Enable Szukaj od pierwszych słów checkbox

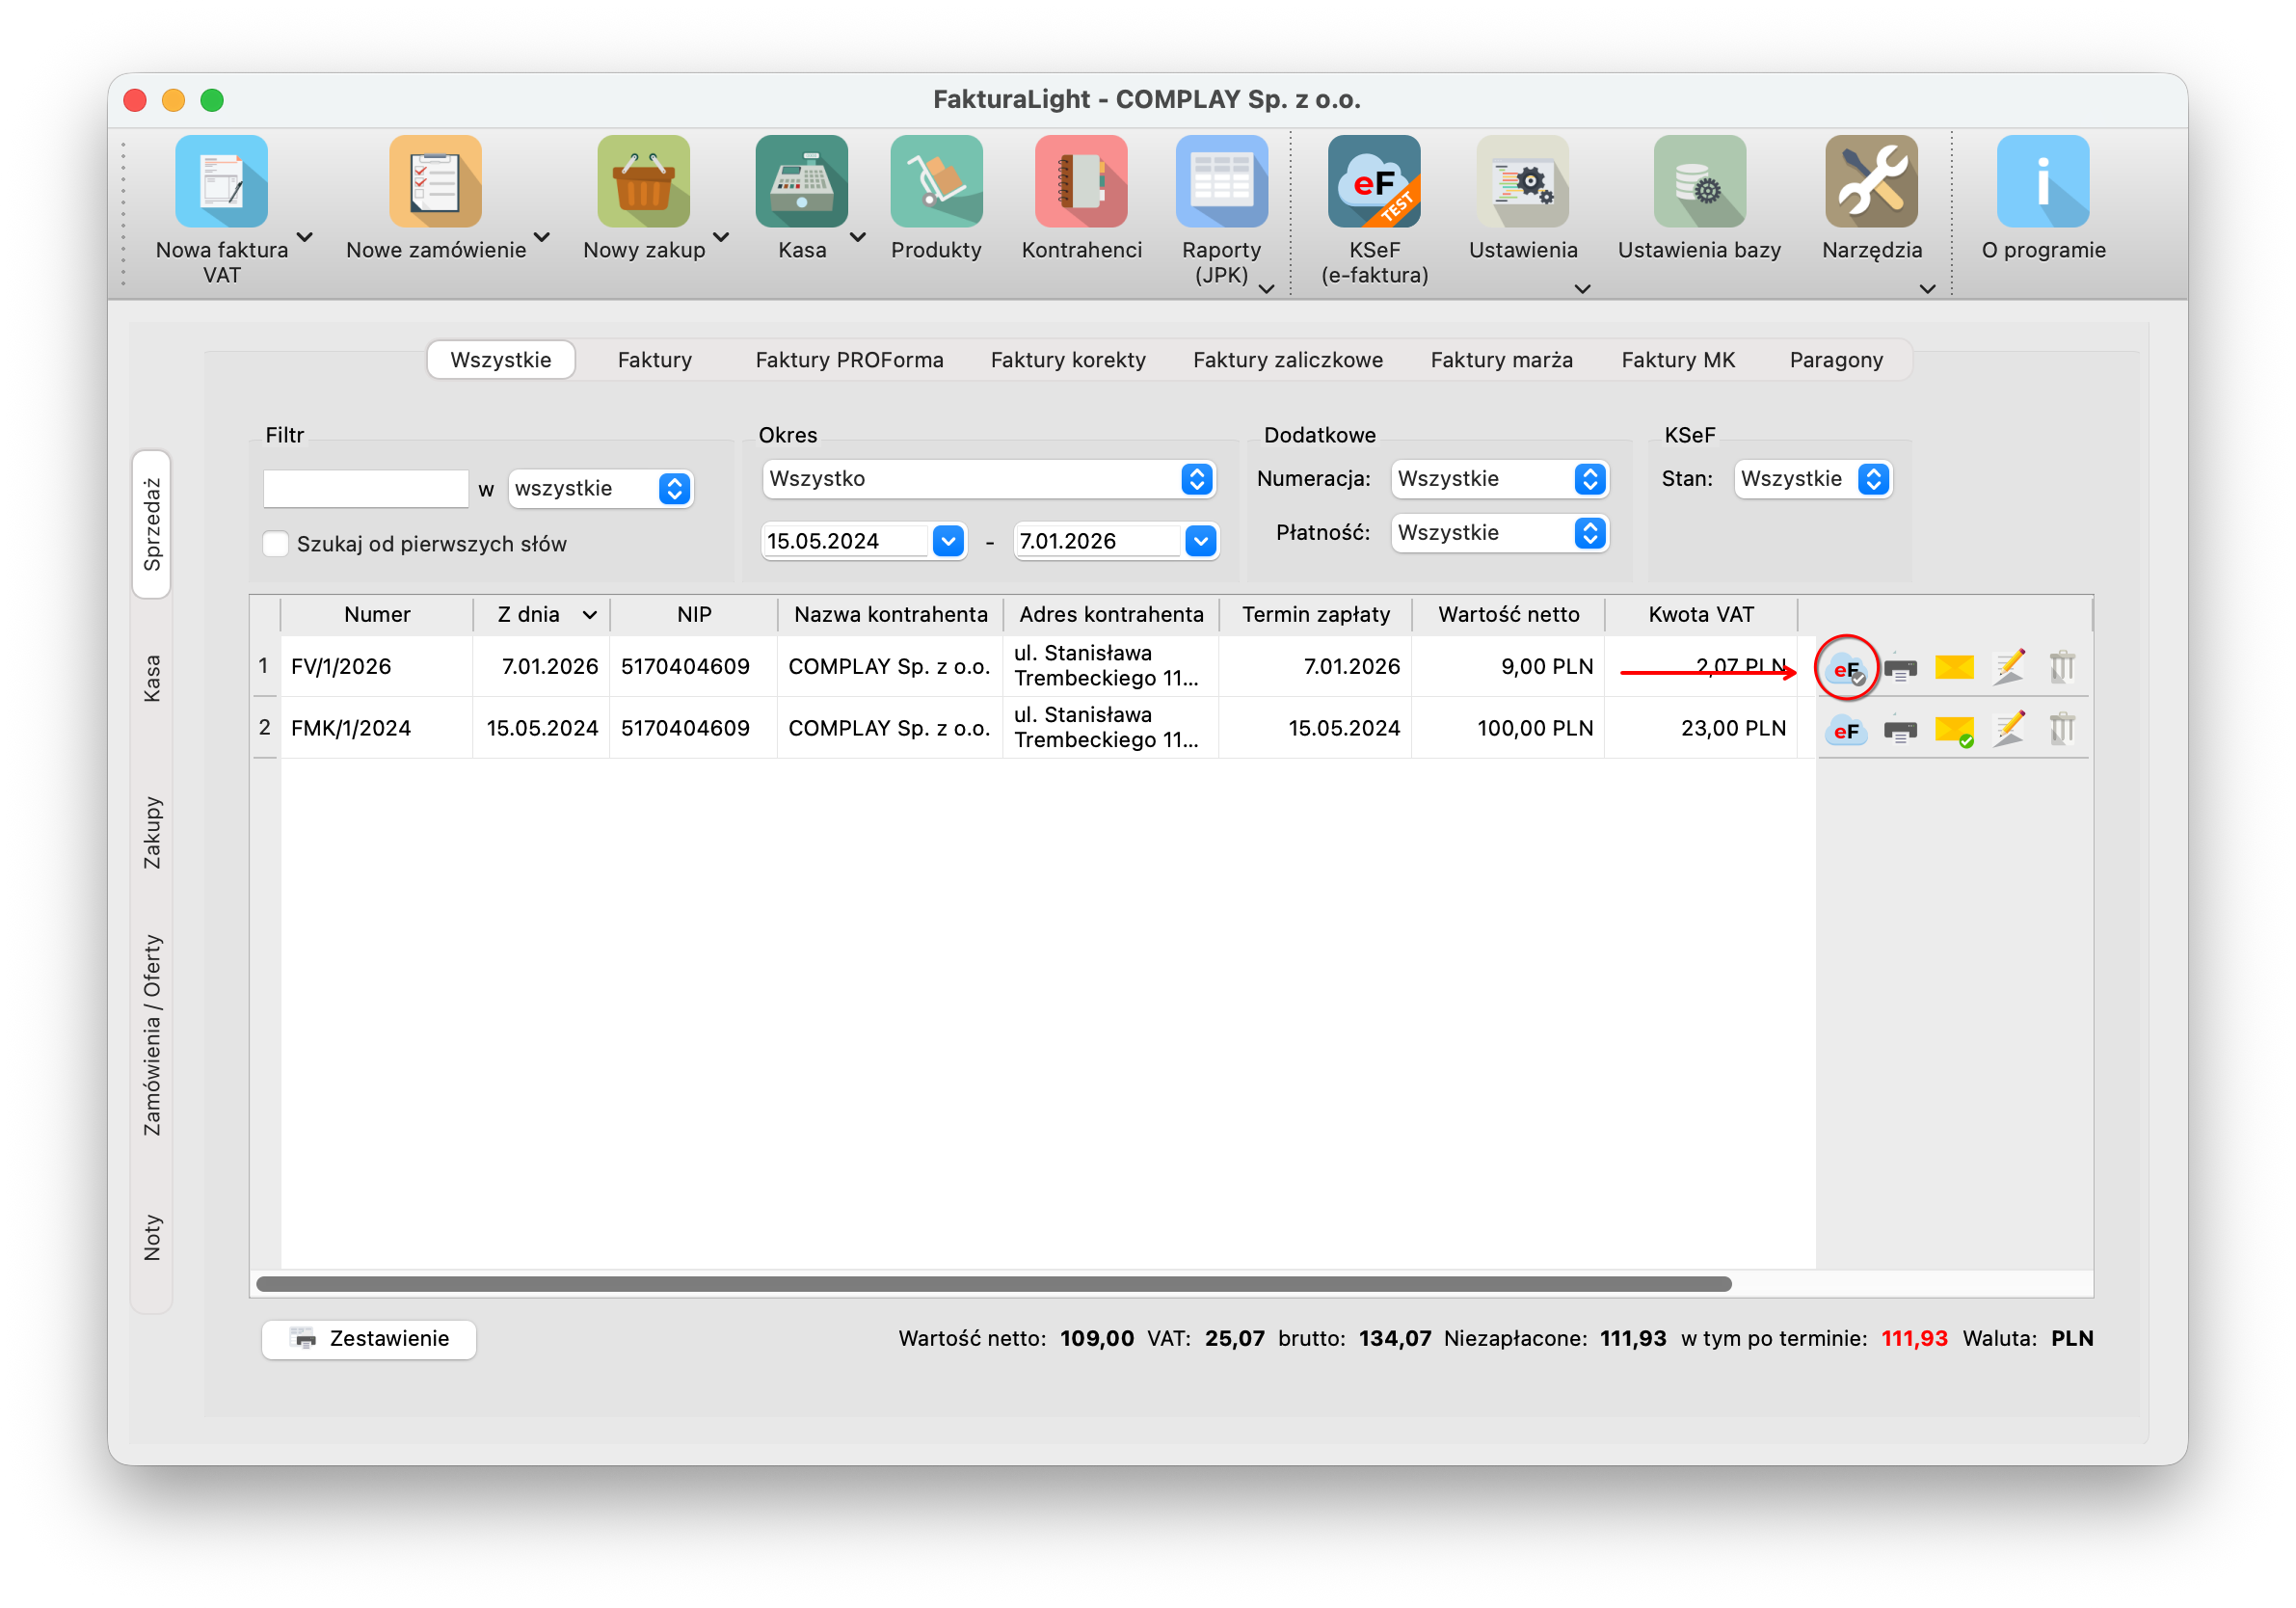(275, 544)
